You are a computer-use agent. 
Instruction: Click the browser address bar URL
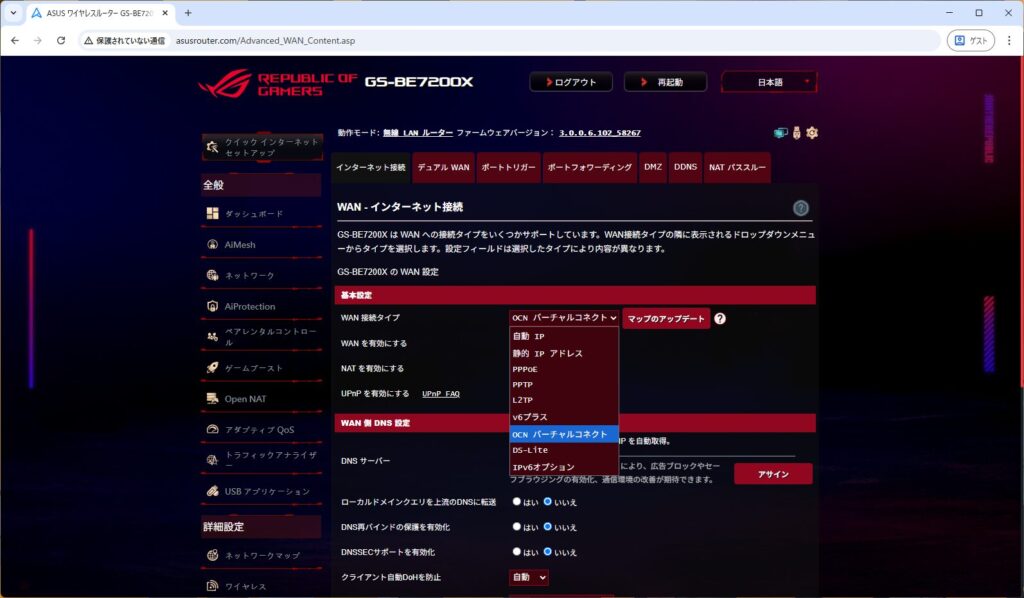click(264, 41)
